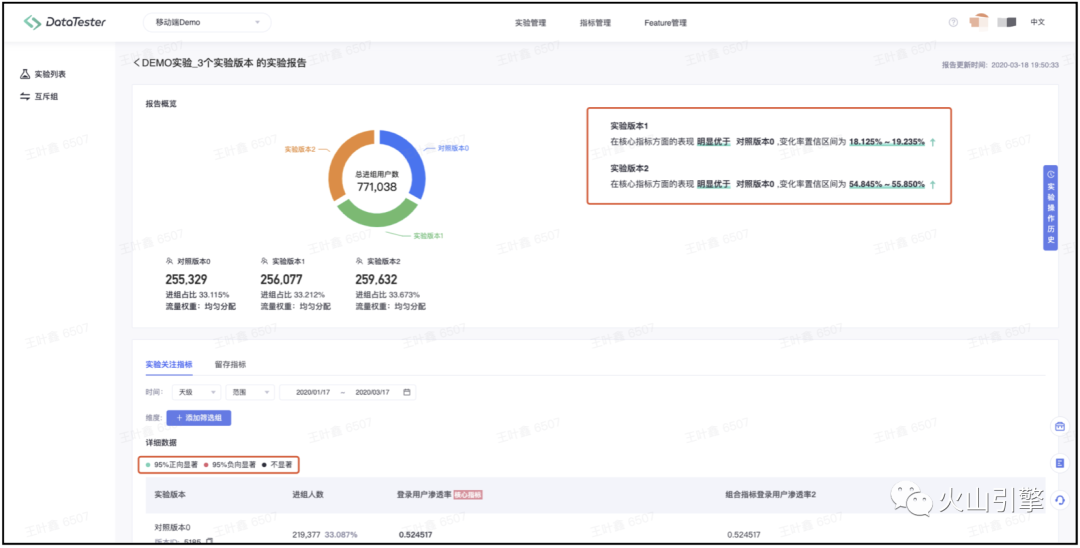Switch to the 留存指标 tab
The image size is (1080, 548).
(x=230, y=364)
